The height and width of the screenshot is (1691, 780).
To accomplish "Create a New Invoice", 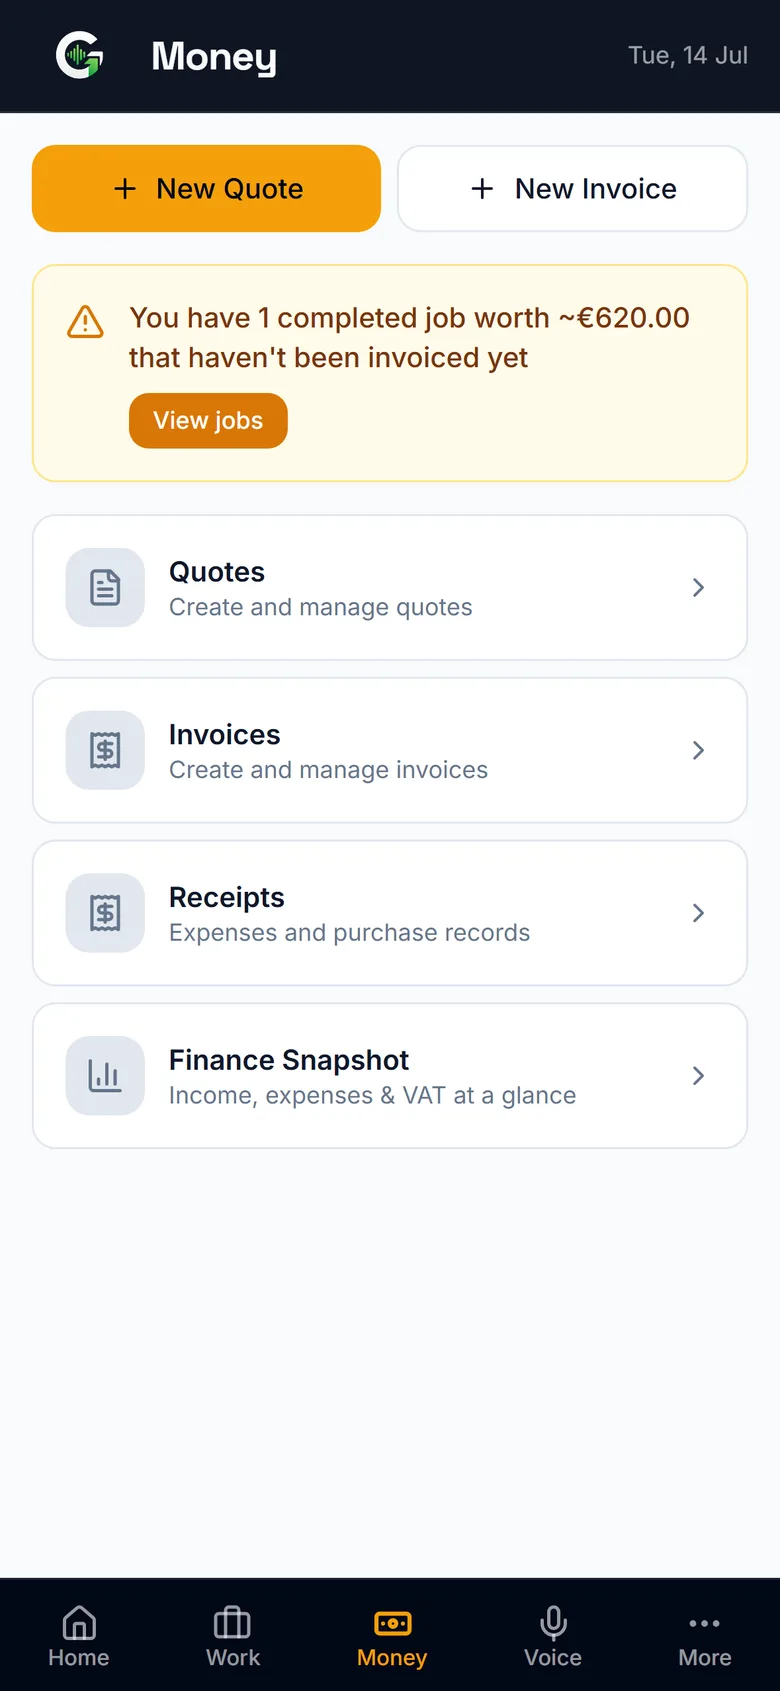I will pyautogui.click(x=572, y=188).
